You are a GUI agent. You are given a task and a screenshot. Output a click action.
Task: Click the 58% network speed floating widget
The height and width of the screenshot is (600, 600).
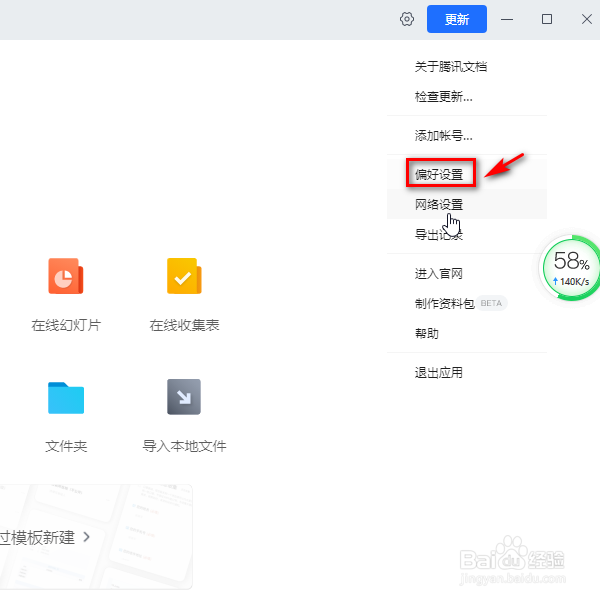click(x=570, y=268)
